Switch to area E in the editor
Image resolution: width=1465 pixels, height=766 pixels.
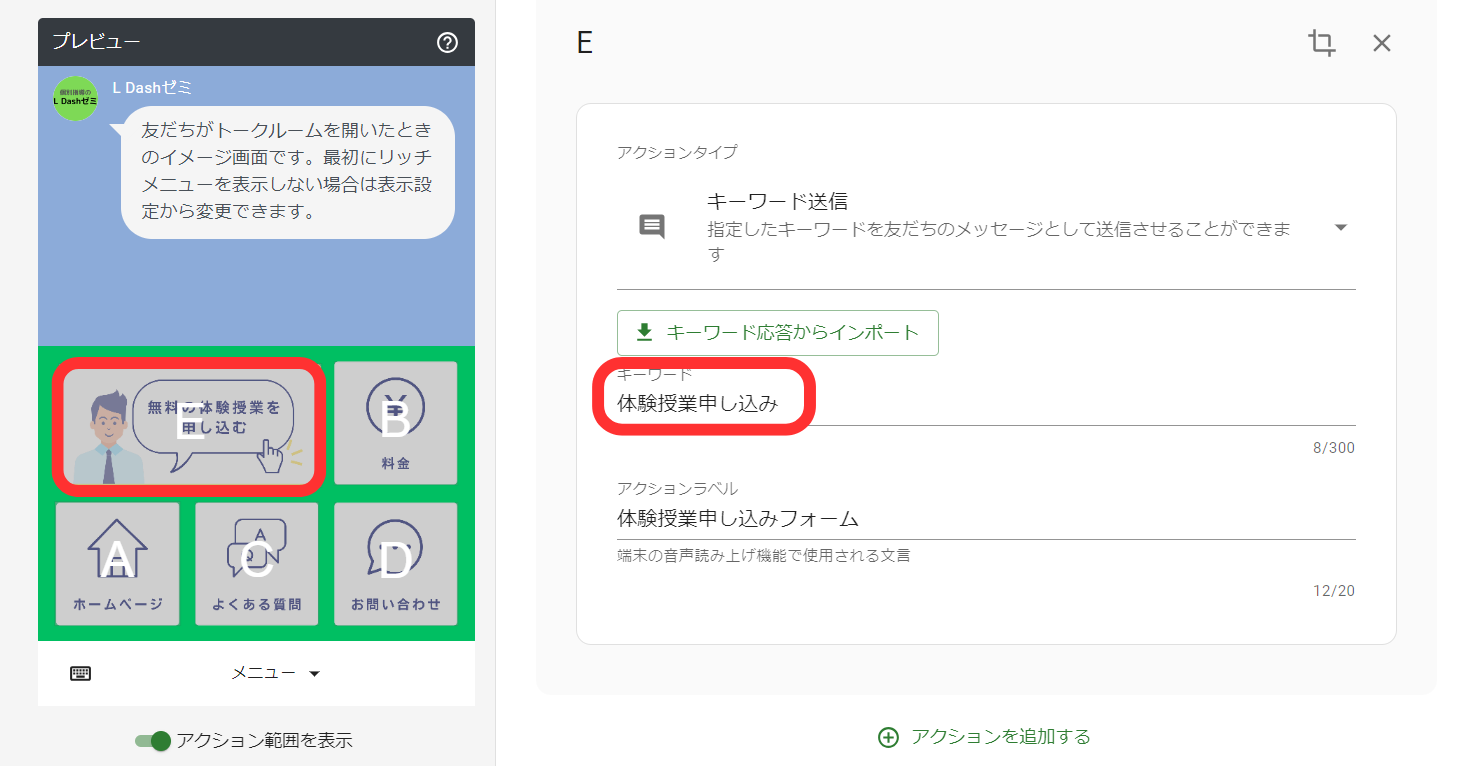[x=585, y=42]
